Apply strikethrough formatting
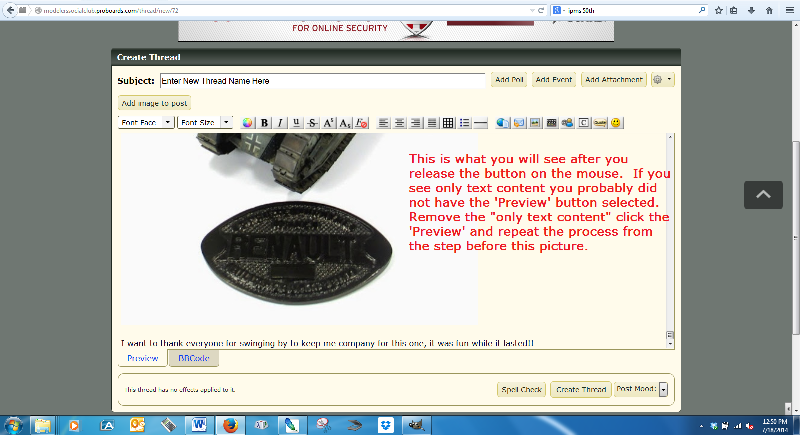The height and width of the screenshot is (435, 800). [312, 123]
